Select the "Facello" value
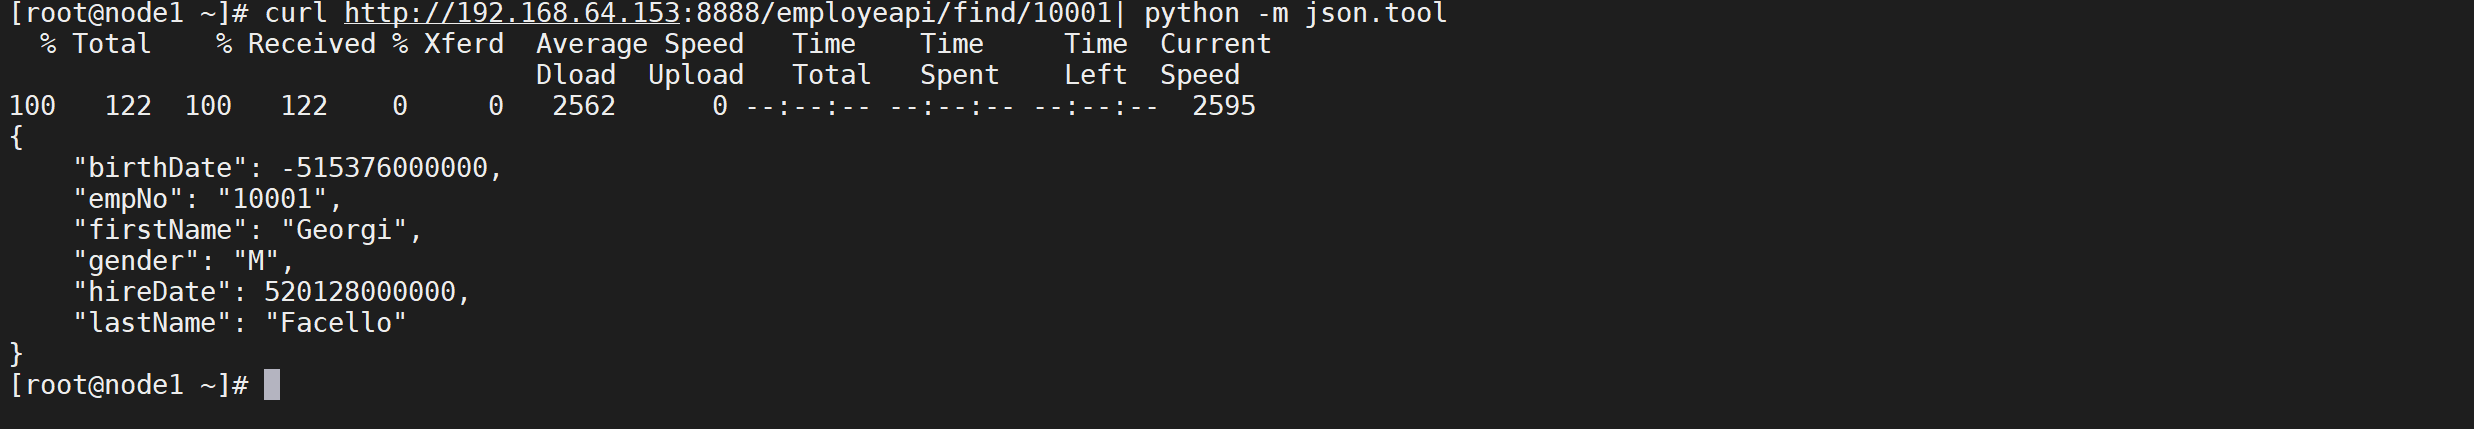Screen dimensions: 2474x429 coord(336,323)
